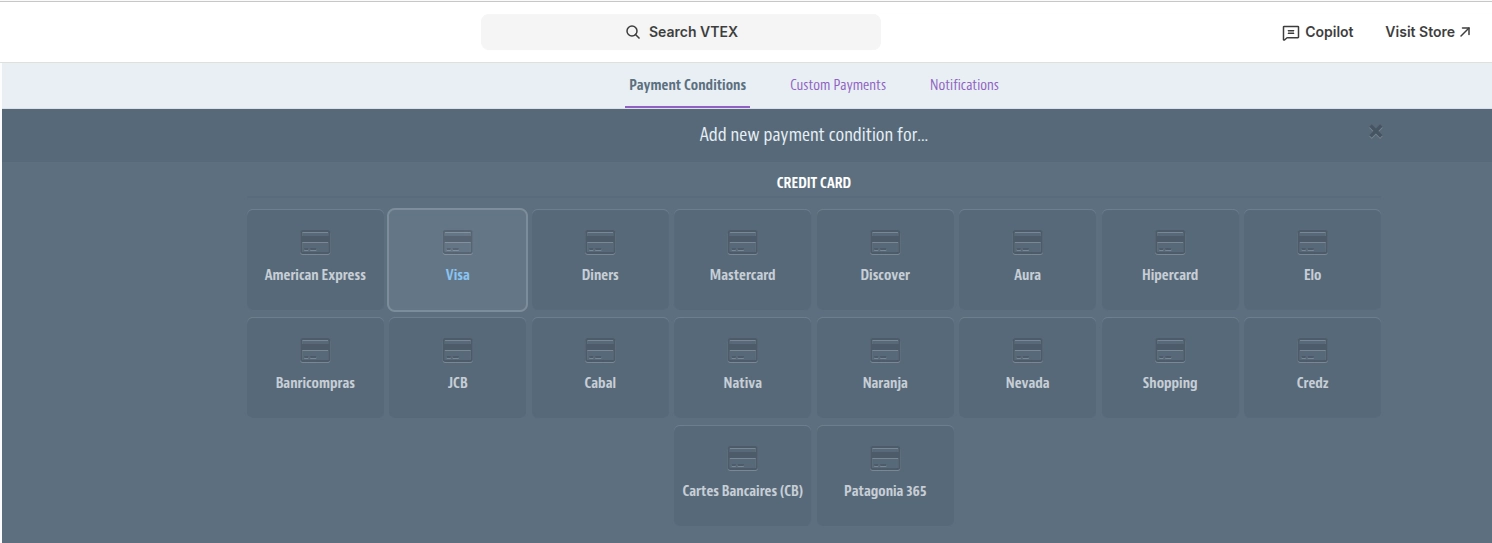
Task: Switch to the Custom Payments tab
Action: (x=838, y=85)
